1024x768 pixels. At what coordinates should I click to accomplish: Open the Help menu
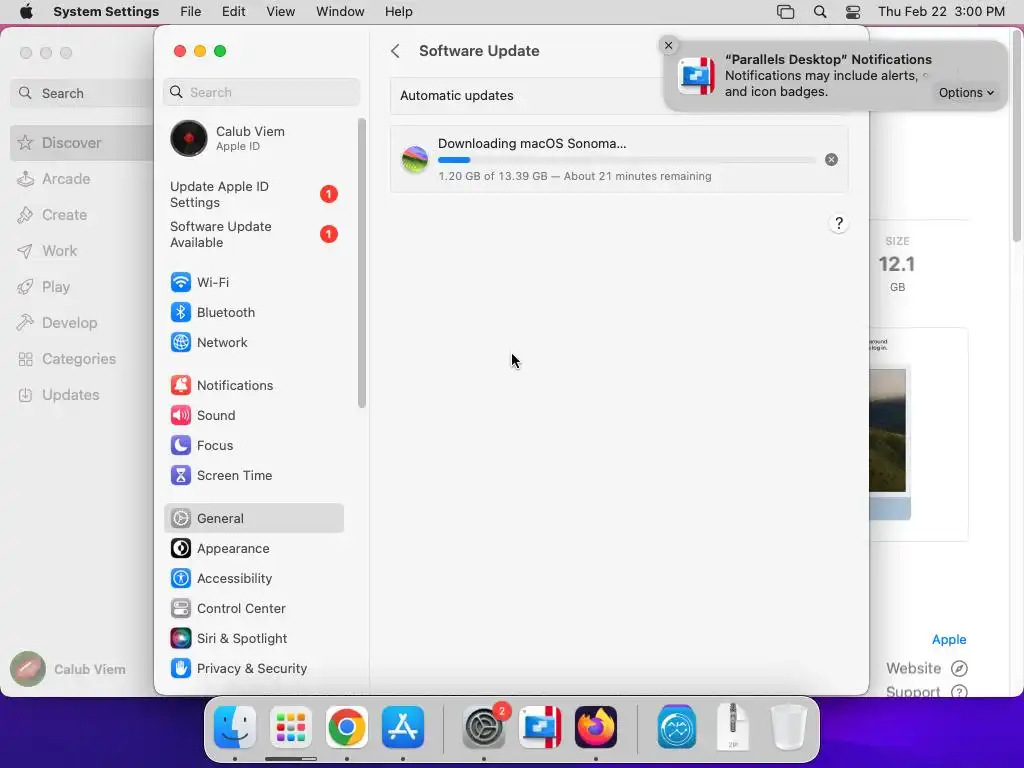398,12
